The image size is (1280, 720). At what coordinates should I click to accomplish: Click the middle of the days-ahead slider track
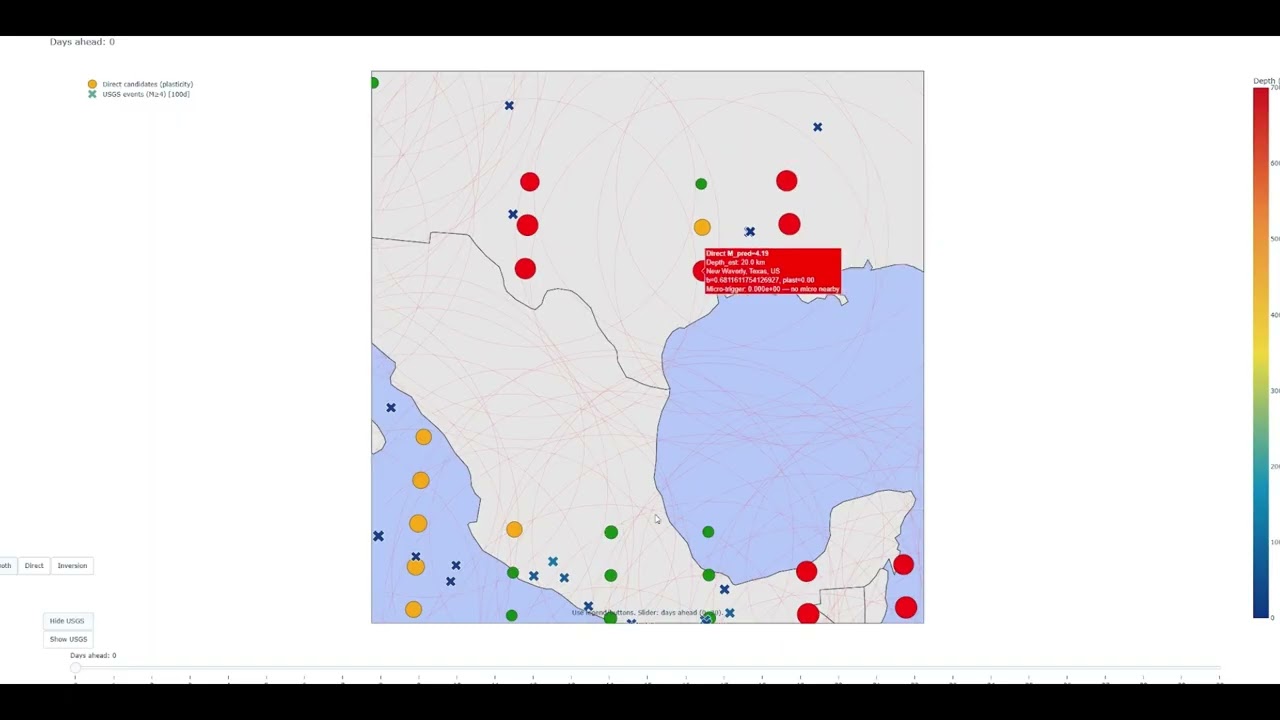(647, 667)
